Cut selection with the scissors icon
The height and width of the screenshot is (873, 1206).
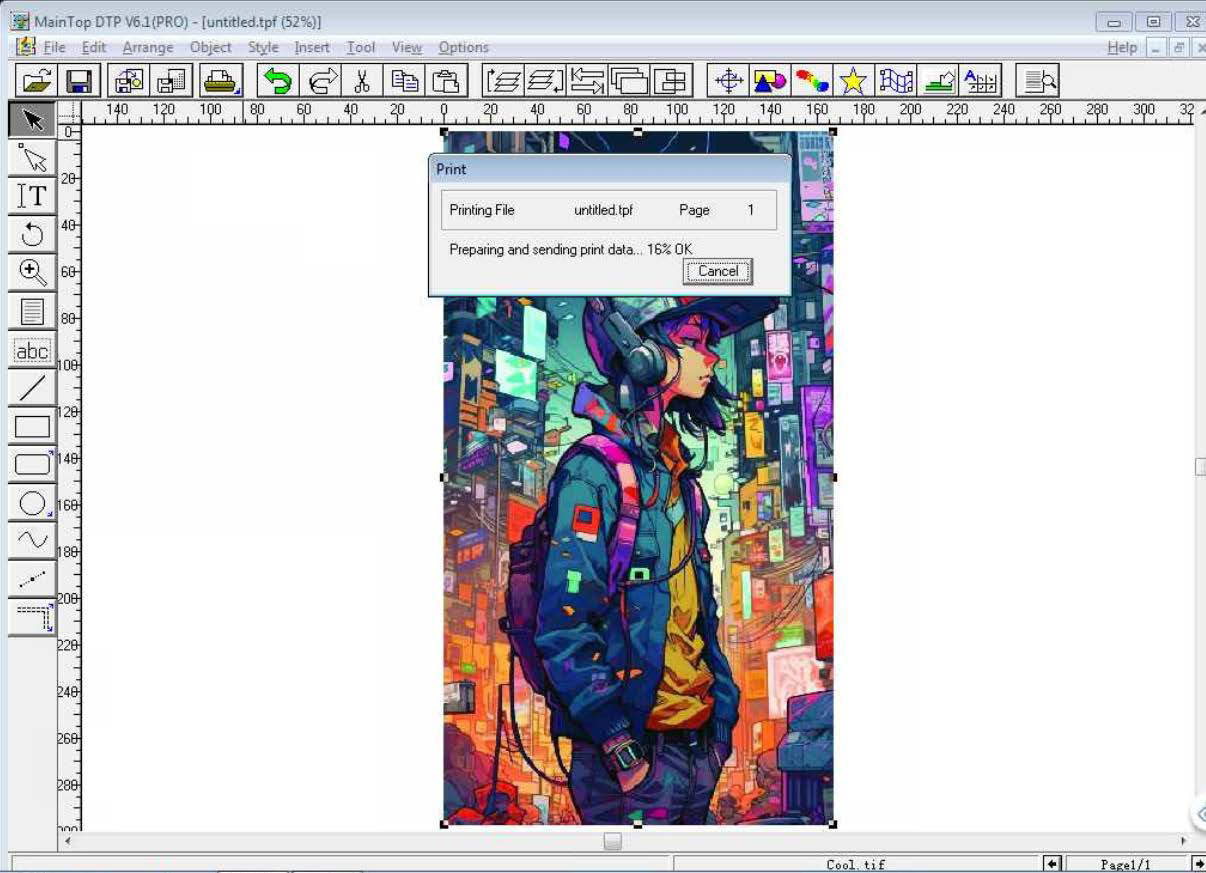pos(362,80)
